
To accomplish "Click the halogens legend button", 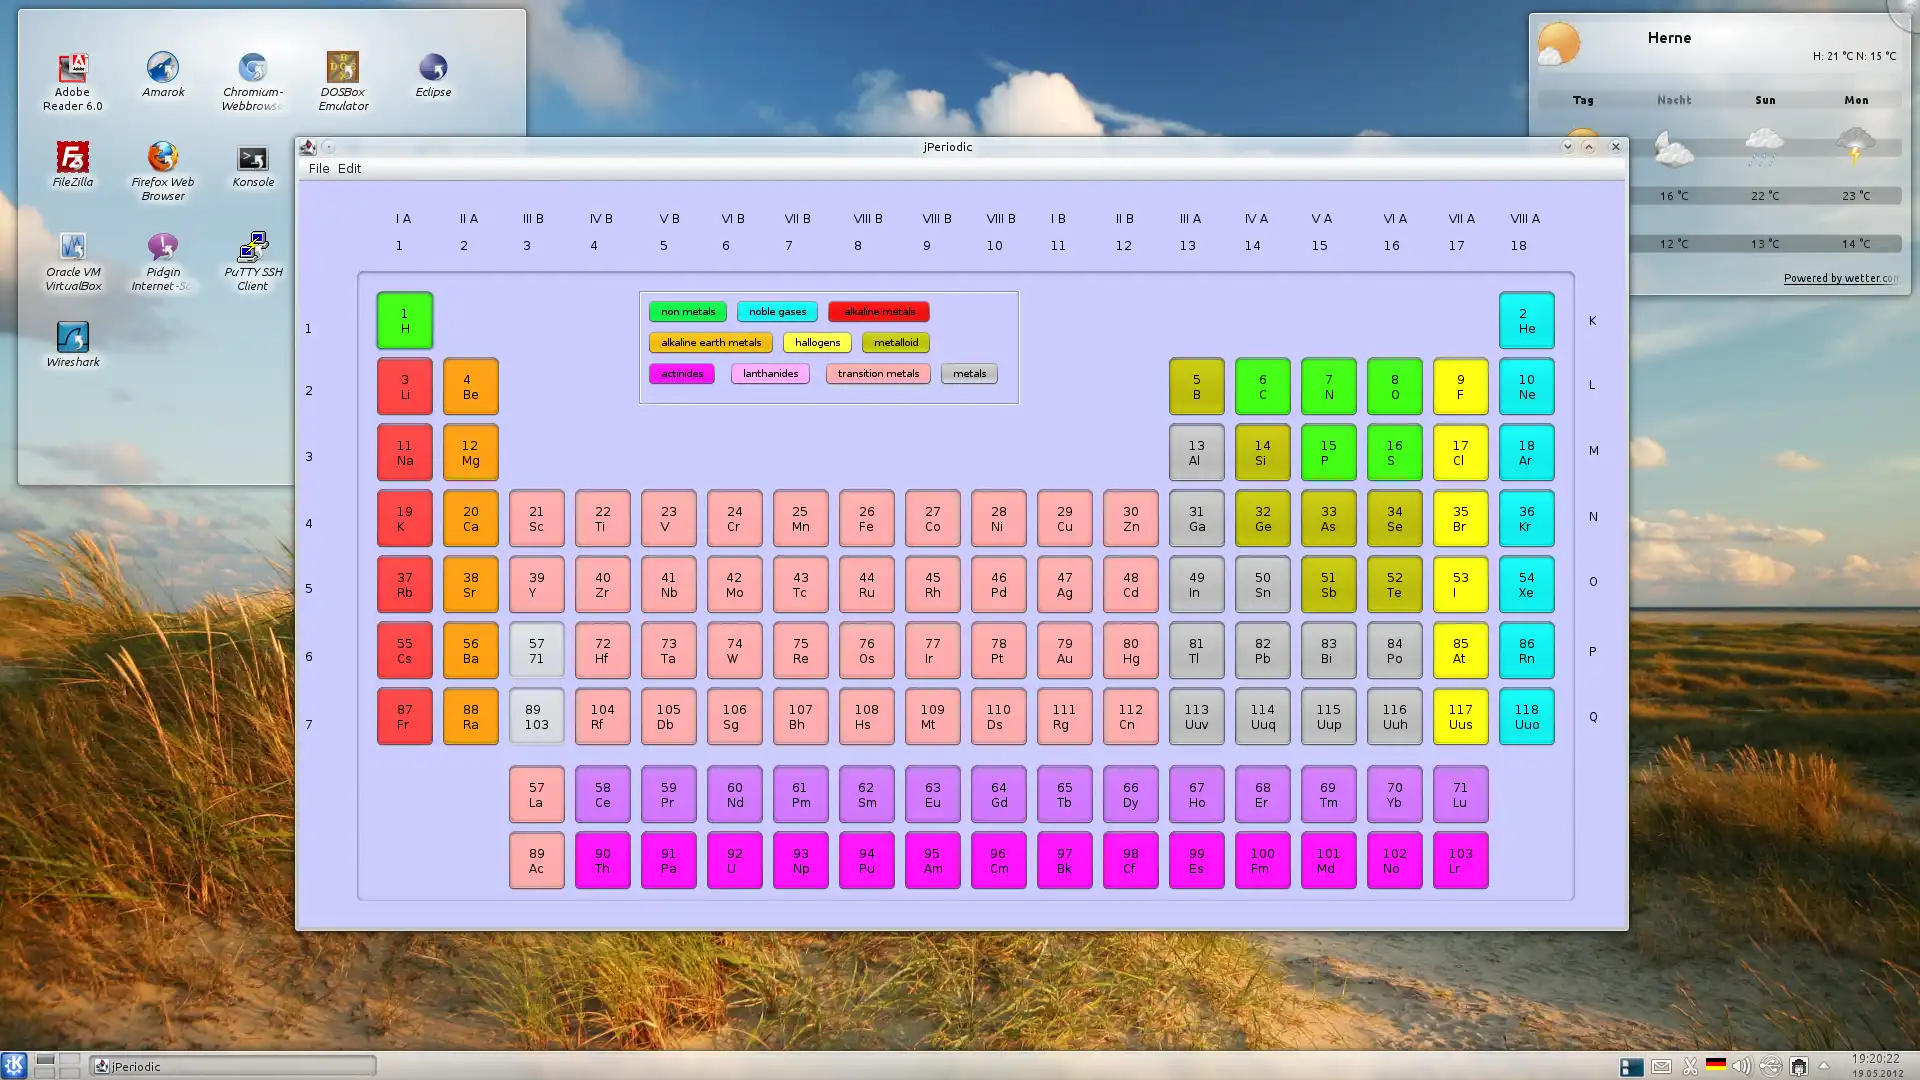I will click(818, 342).
